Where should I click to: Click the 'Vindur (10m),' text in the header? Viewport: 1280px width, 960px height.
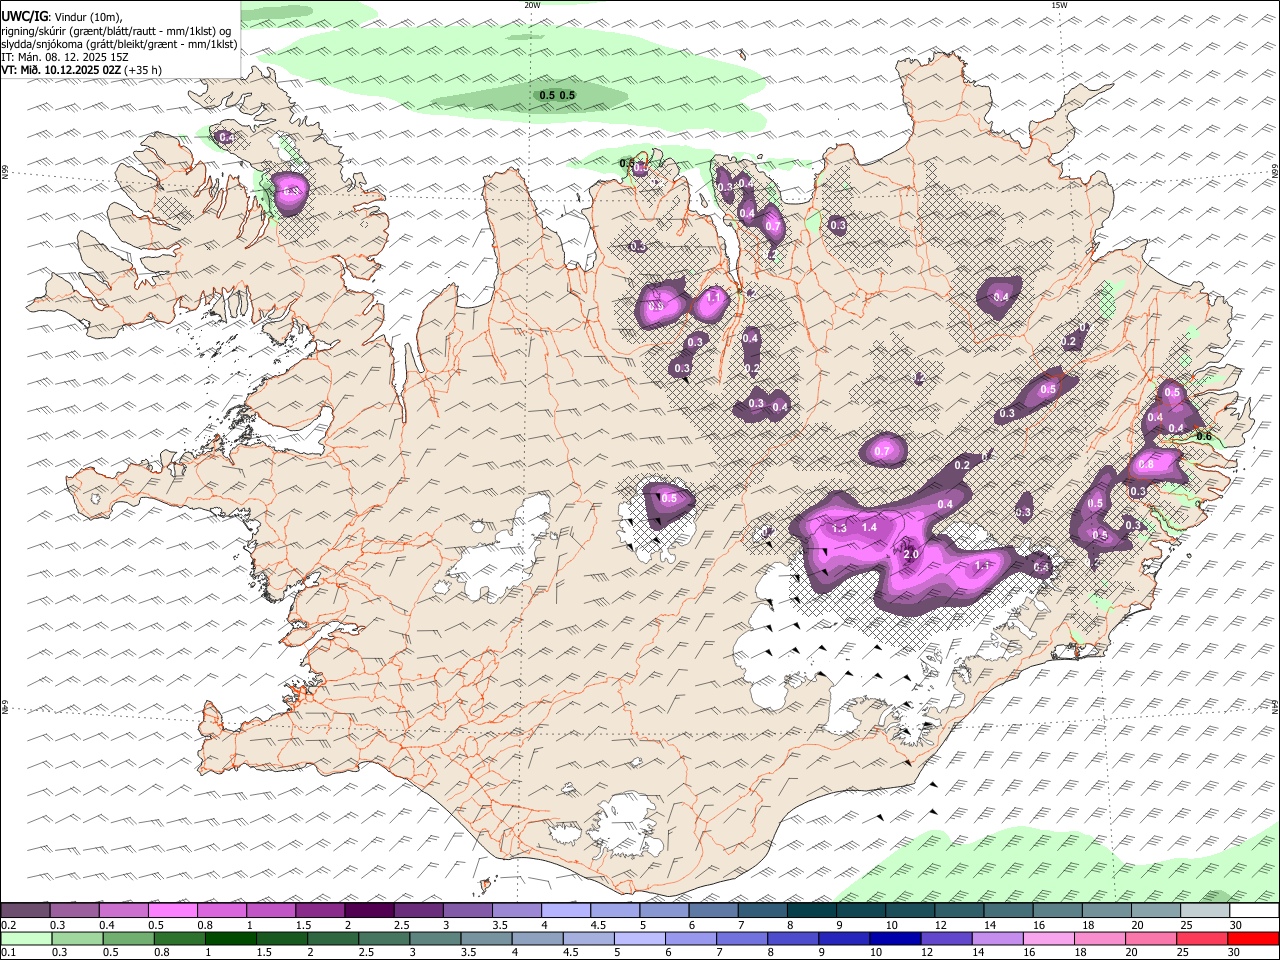pyautogui.click(x=87, y=17)
